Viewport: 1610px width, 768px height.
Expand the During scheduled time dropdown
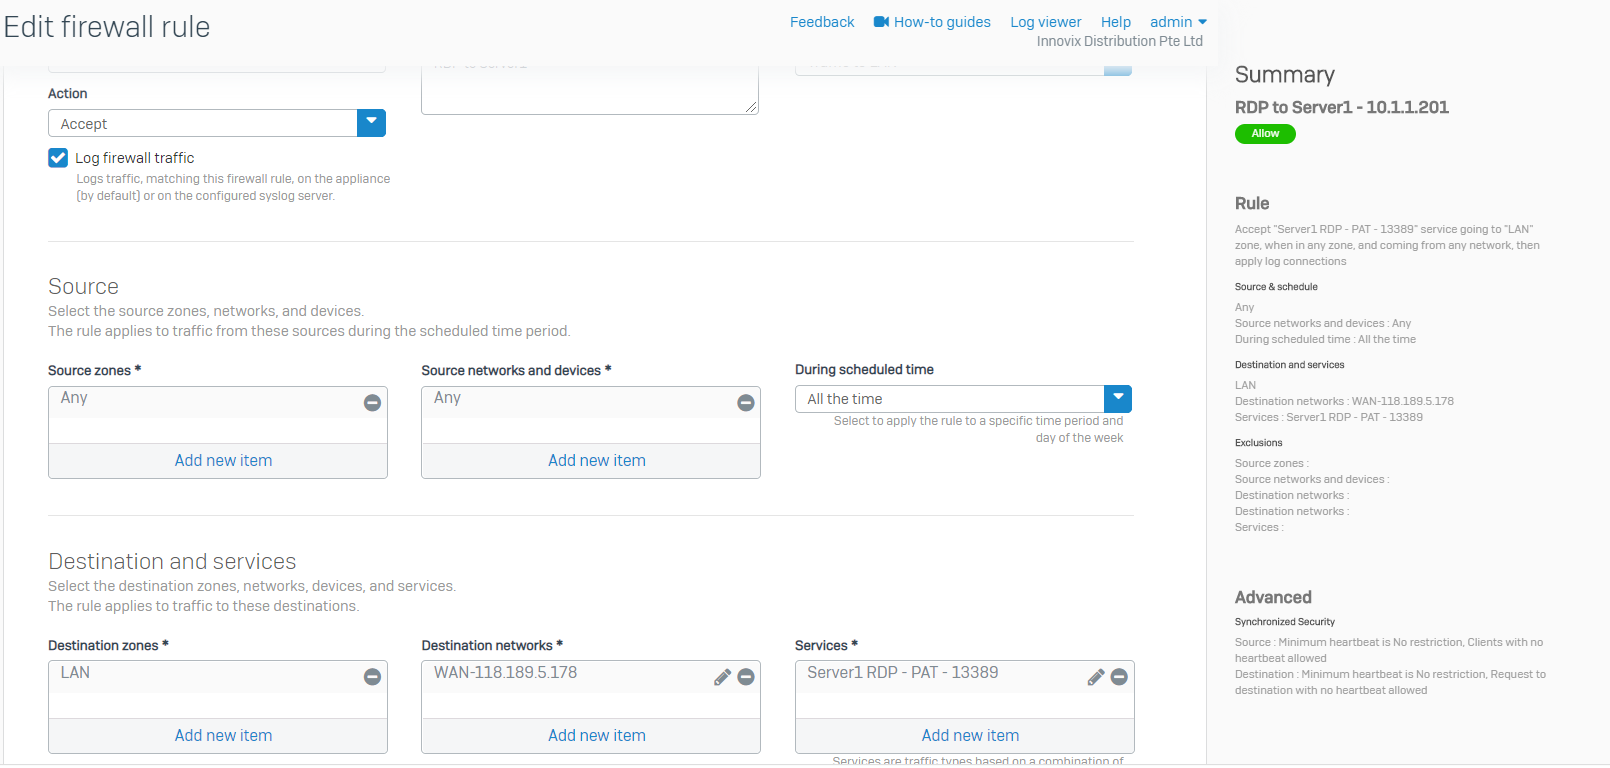tap(1117, 399)
